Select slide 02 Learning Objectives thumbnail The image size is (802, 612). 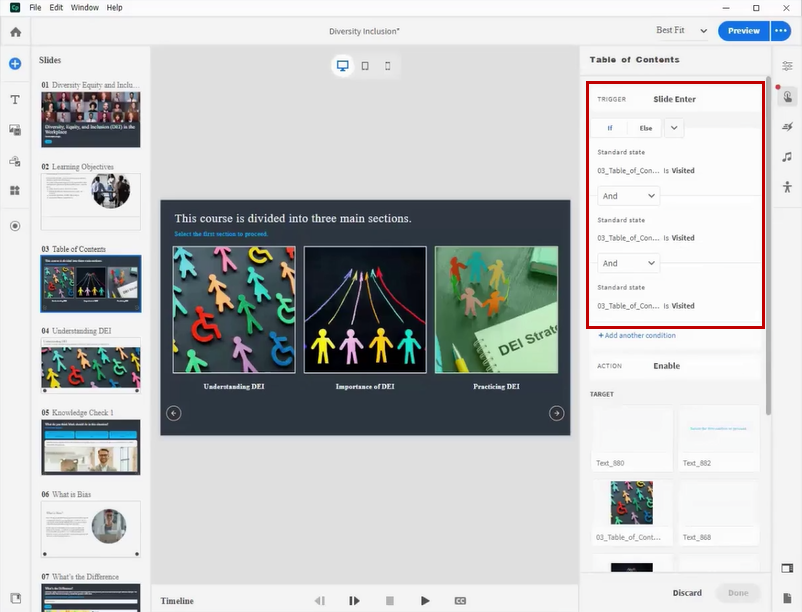pyautogui.click(x=91, y=201)
